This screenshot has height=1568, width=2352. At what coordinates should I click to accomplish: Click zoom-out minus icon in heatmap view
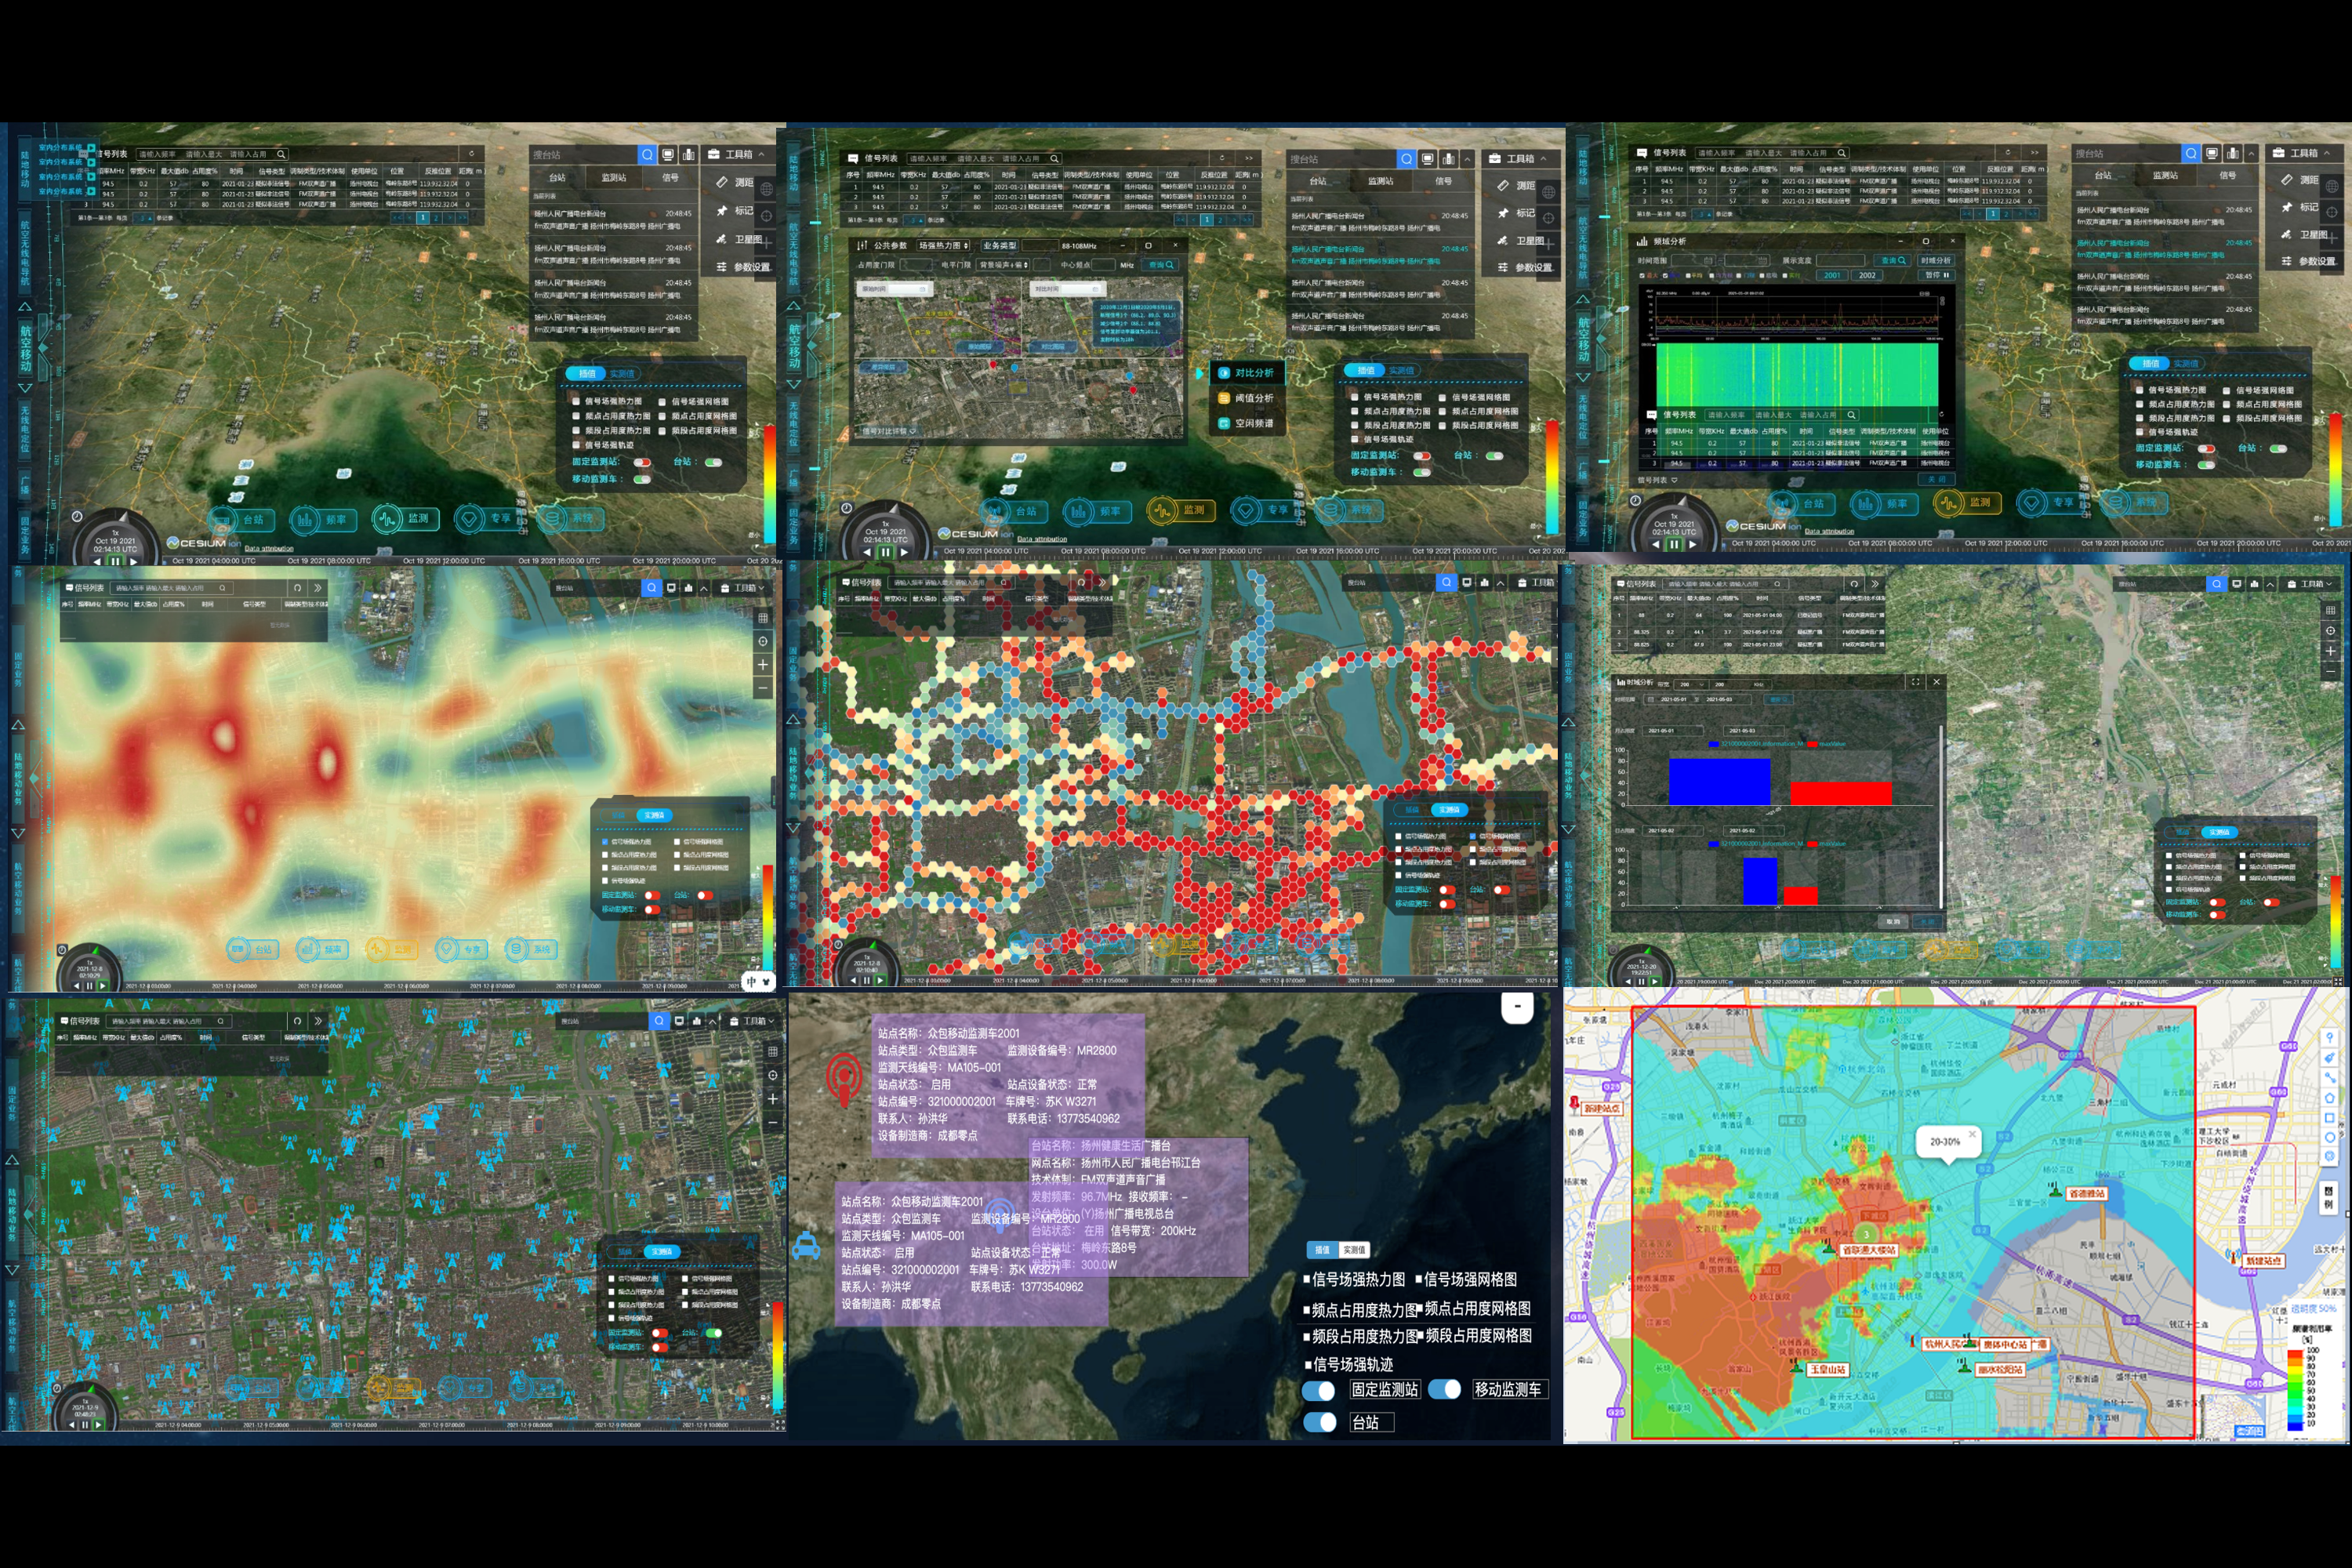pos(763,688)
